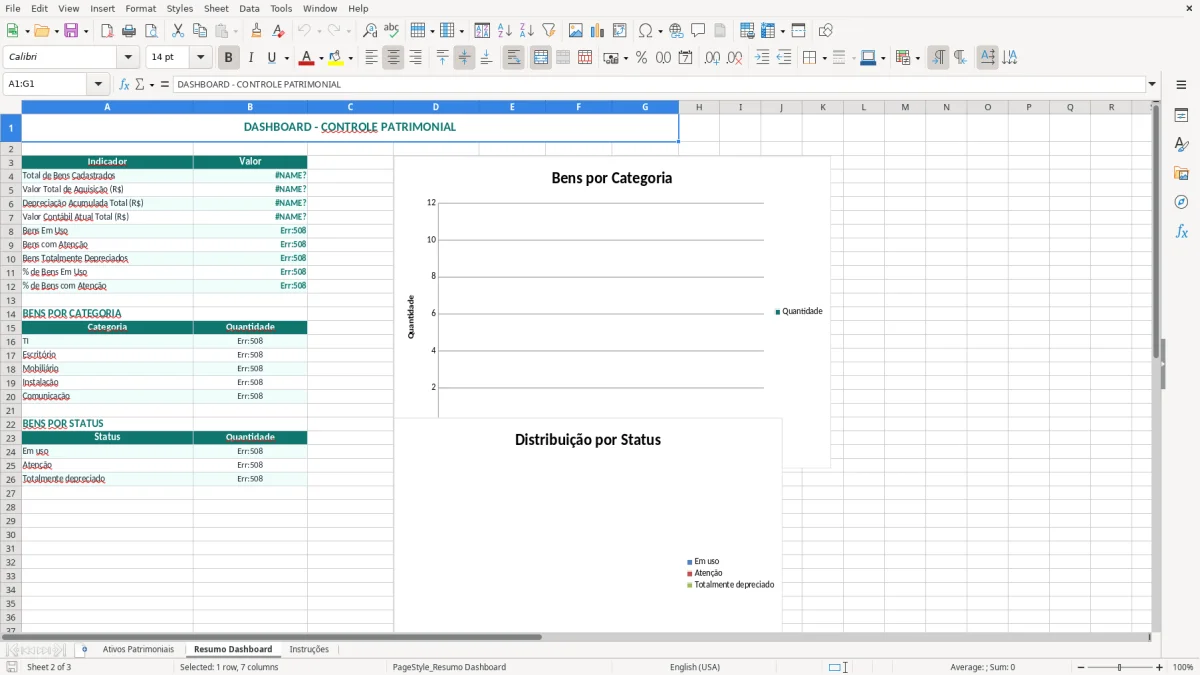The height and width of the screenshot is (675, 1200).
Task: Click English (USA) language status
Action: [x=695, y=667]
